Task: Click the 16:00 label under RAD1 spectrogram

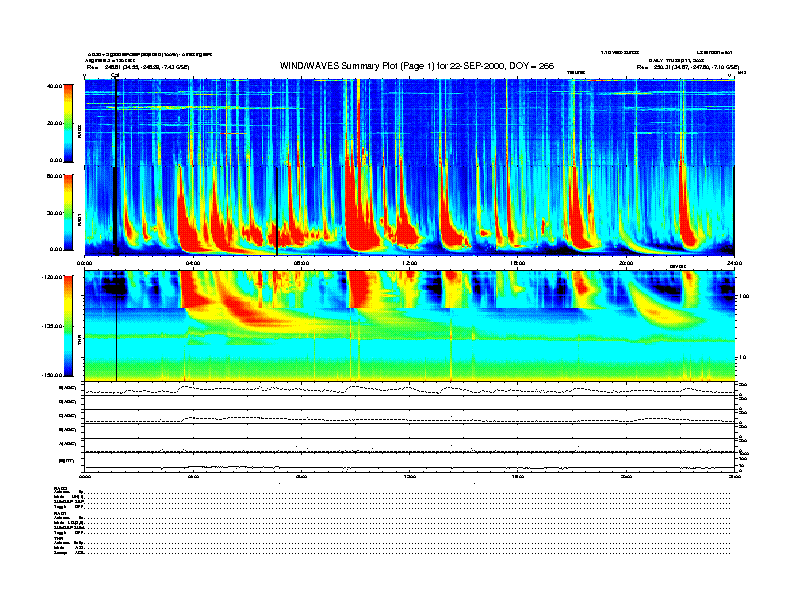Action: pyautogui.click(x=518, y=263)
